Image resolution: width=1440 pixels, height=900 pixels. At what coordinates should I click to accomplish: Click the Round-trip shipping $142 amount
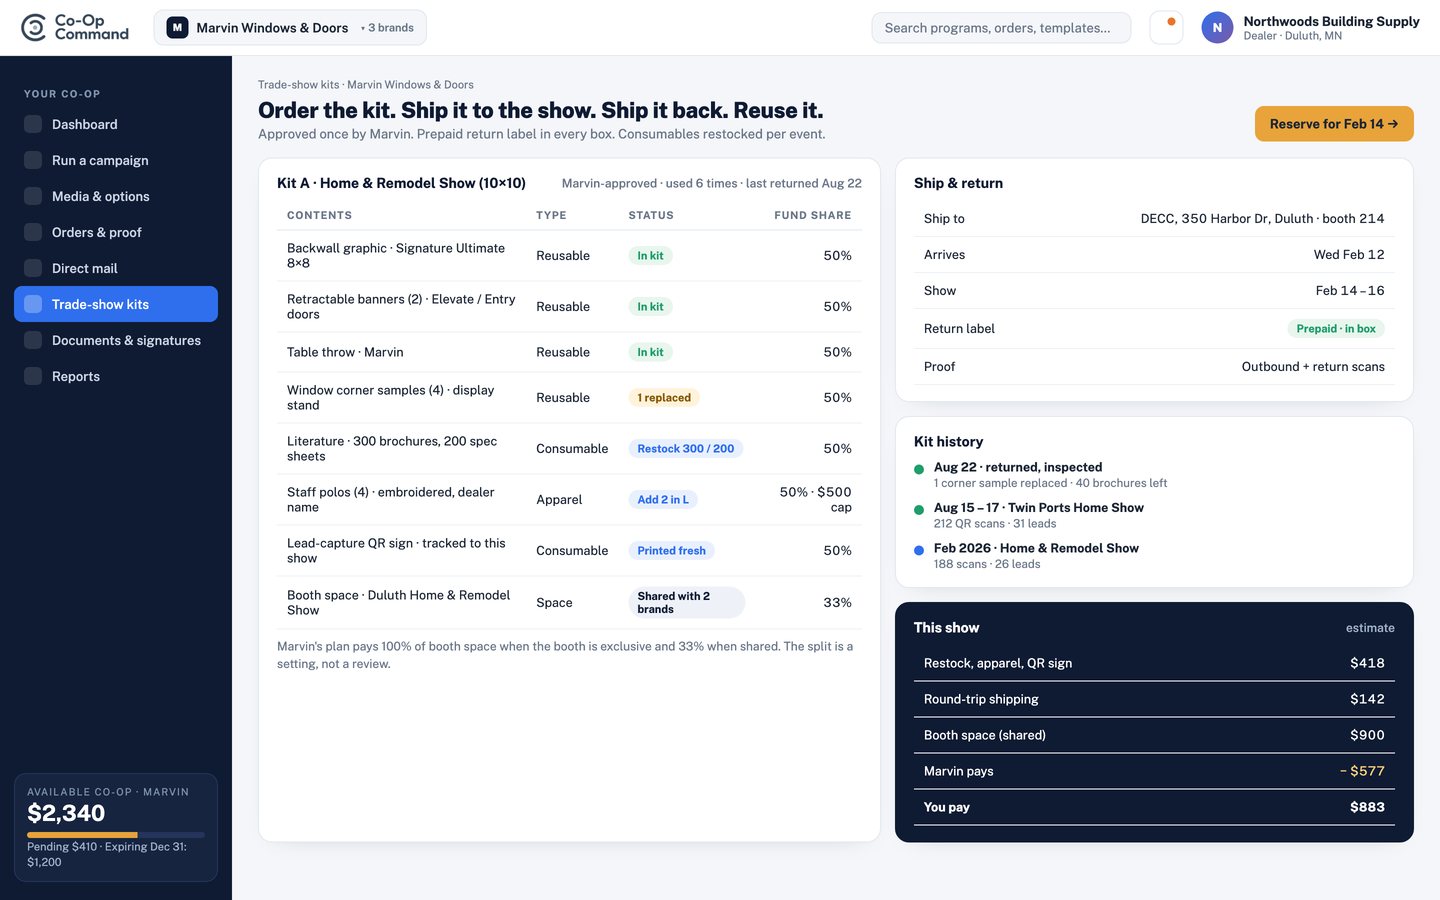1367,699
